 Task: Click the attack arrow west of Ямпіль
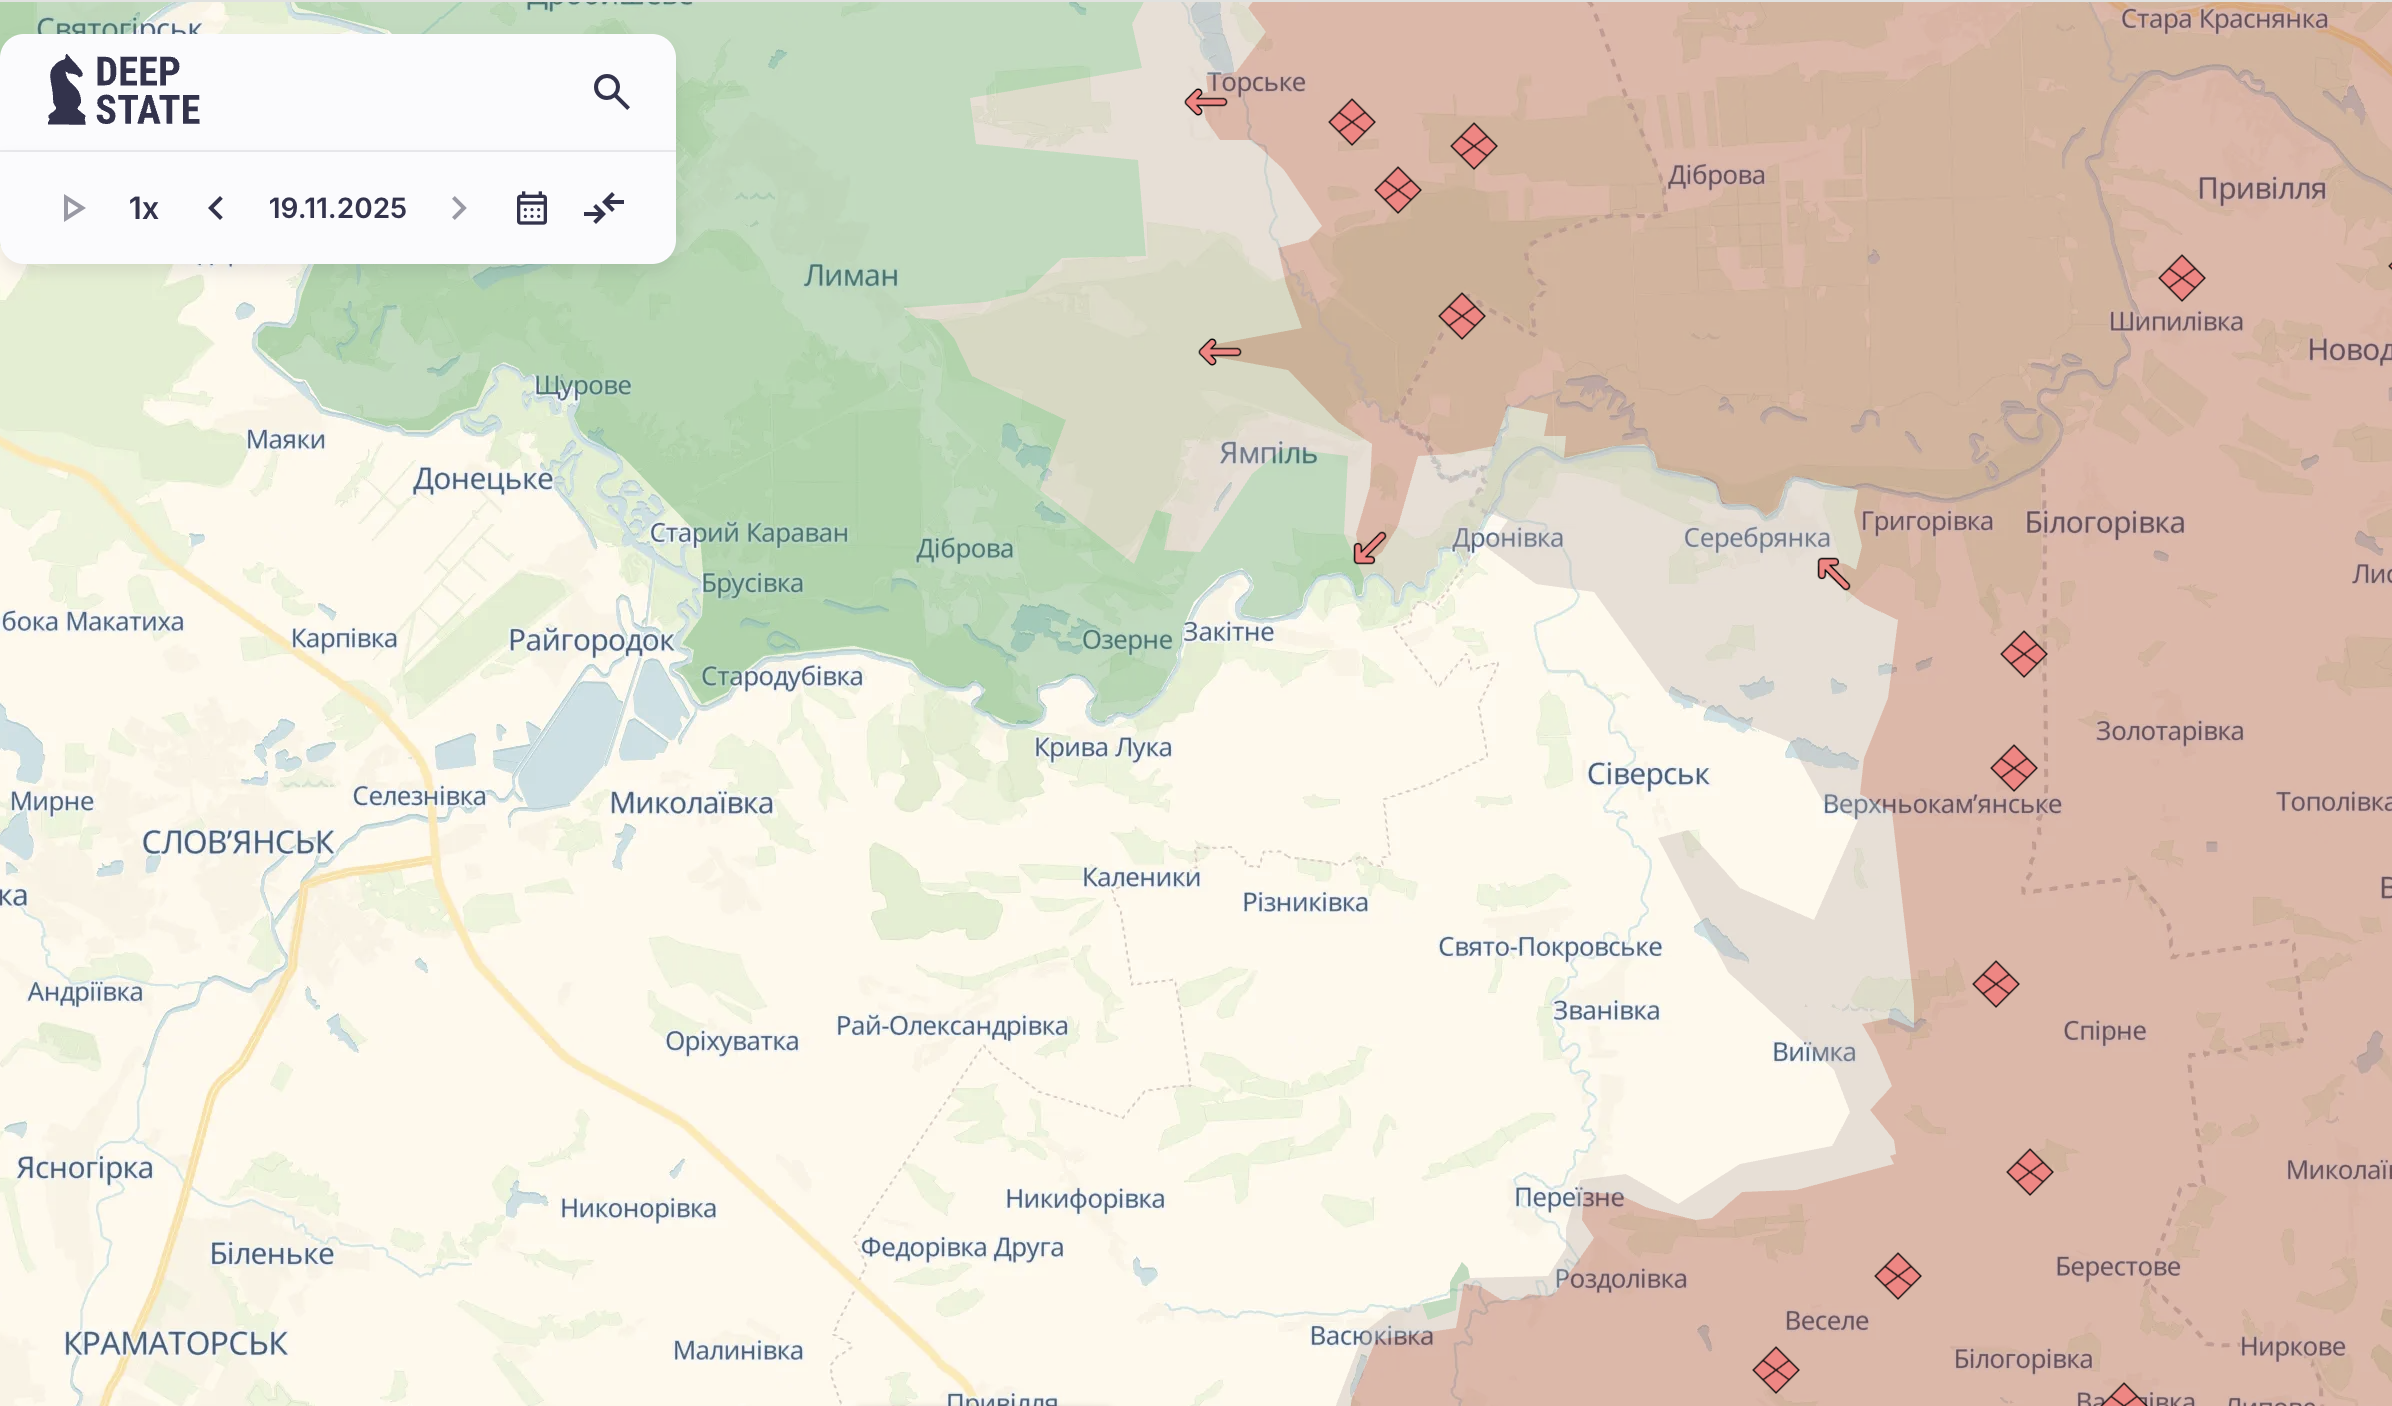[1219, 351]
